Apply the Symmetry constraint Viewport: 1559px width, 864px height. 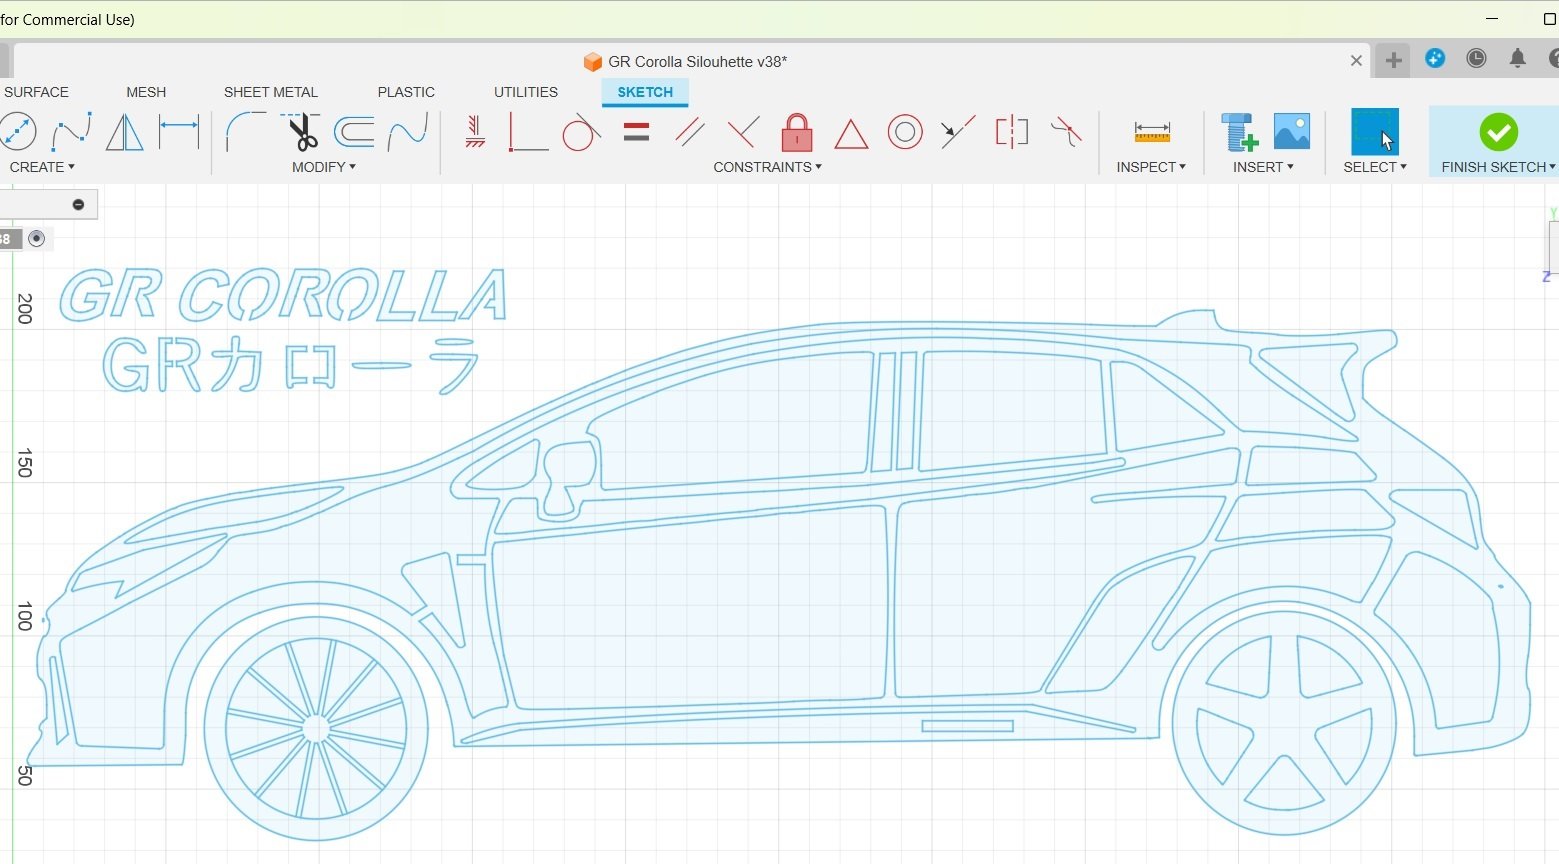pyautogui.click(x=1012, y=132)
